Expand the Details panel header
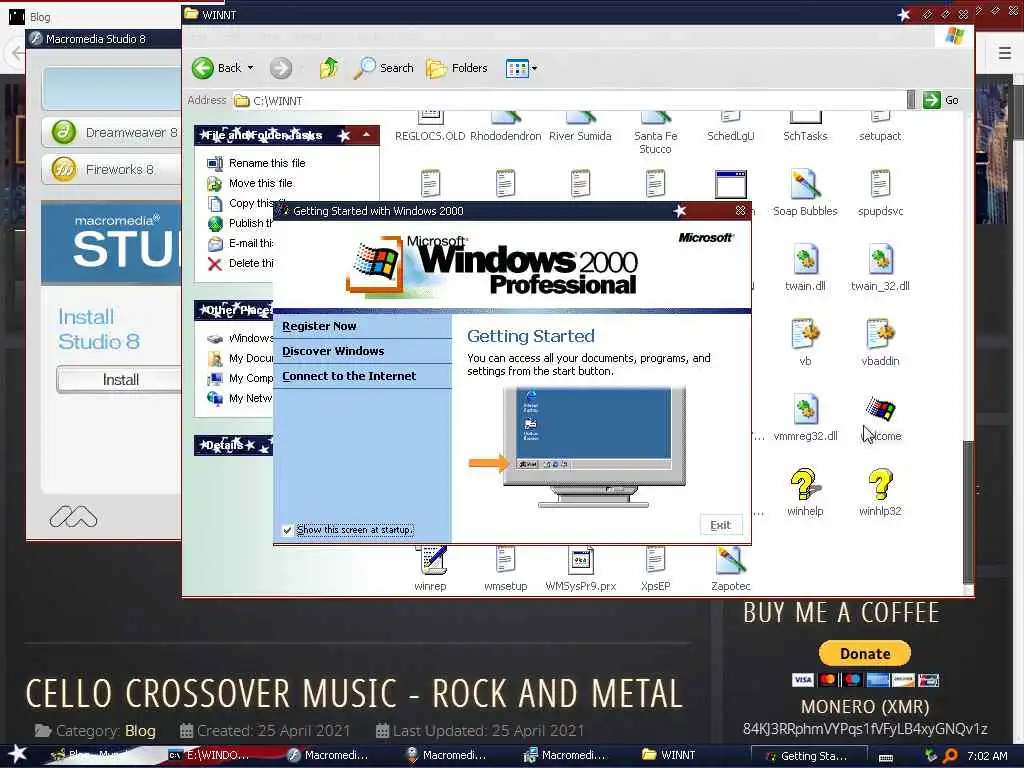 [x=233, y=445]
